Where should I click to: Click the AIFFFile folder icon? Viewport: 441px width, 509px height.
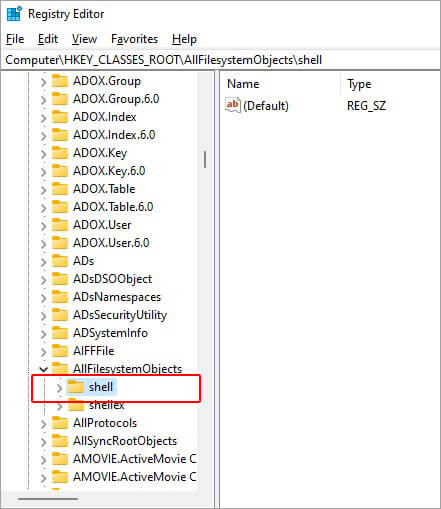pyautogui.click(x=60, y=351)
